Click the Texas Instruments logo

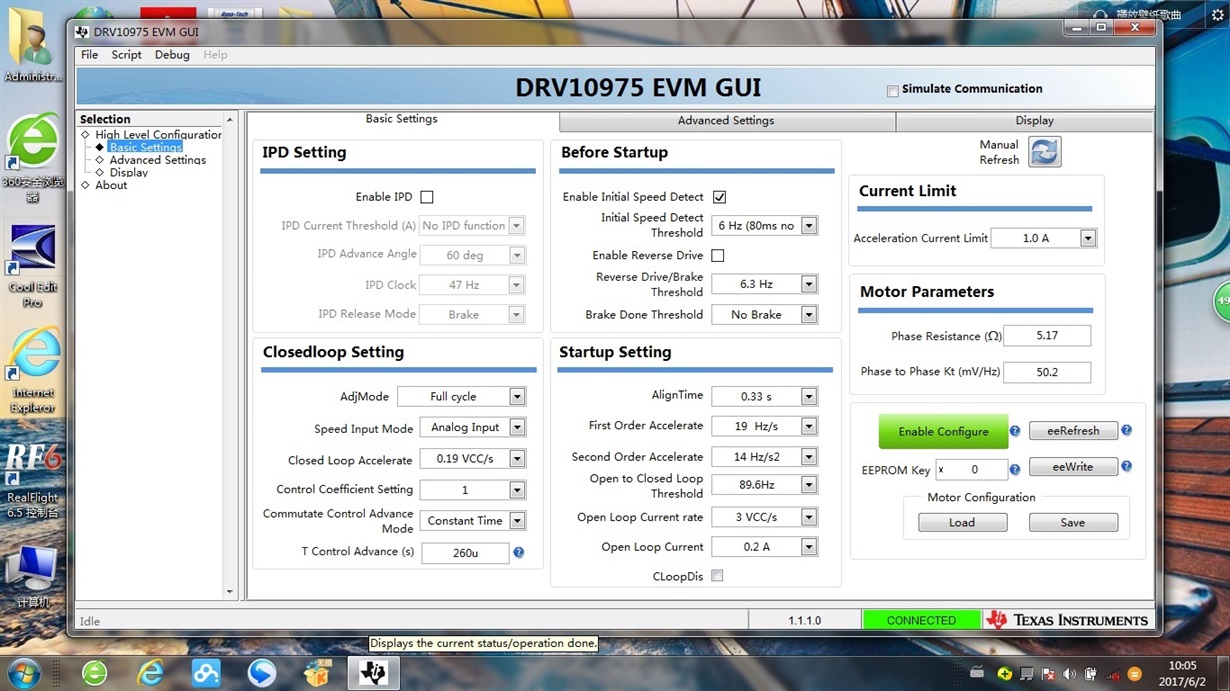(1068, 620)
